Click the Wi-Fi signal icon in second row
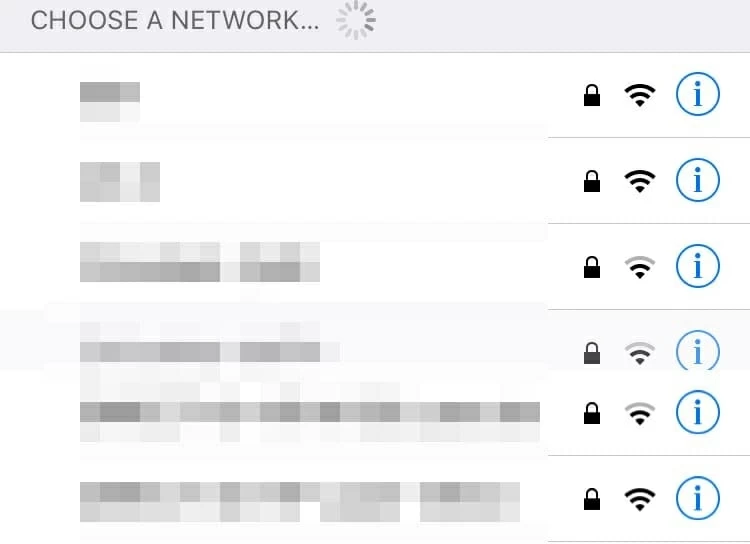Image resolution: width=750 pixels, height=544 pixels. 640,181
